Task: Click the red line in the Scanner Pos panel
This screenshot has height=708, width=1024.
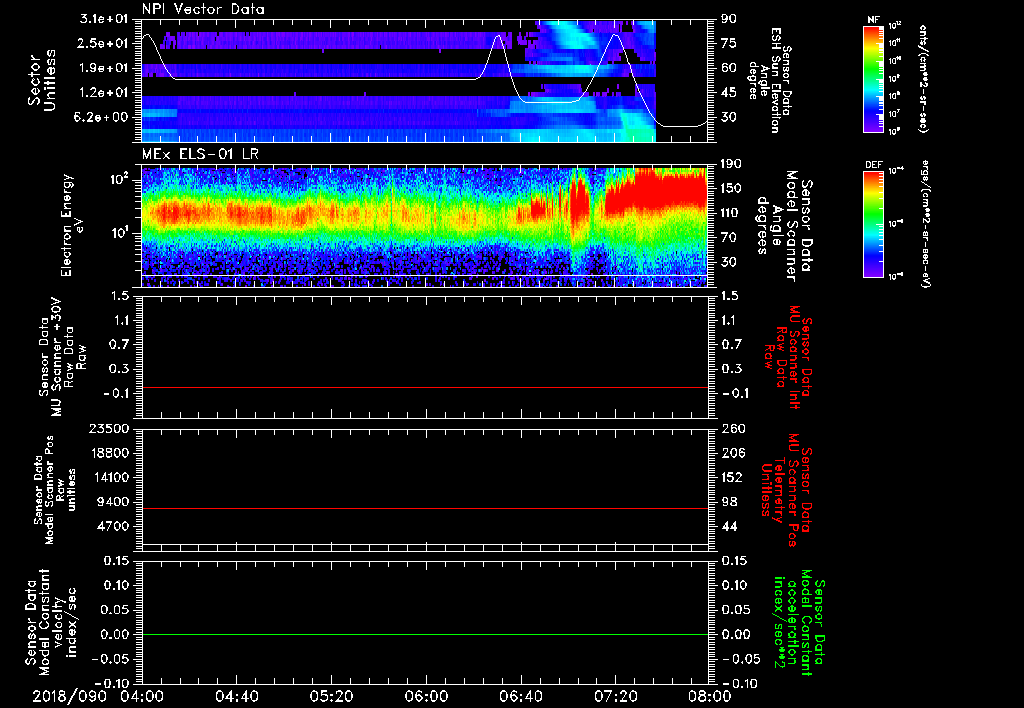Action: click(x=425, y=508)
